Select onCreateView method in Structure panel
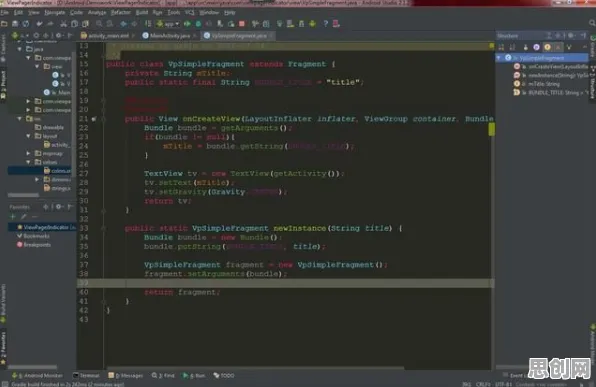 pyautogui.click(x=550, y=67)
